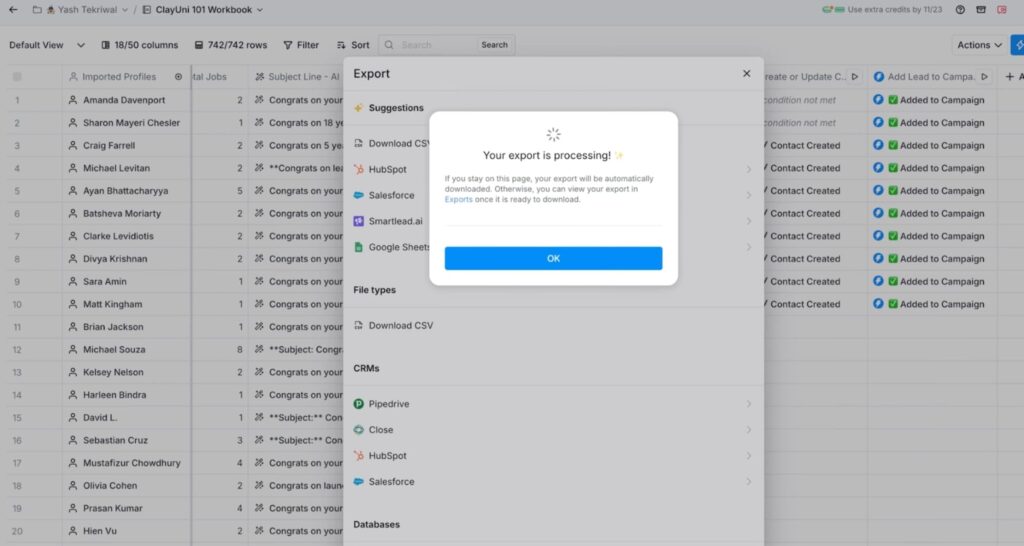Open the Exports link in the dialog
Image resolution: width=1024 pixels, height=546 pixels.
(x=458, y=199)
